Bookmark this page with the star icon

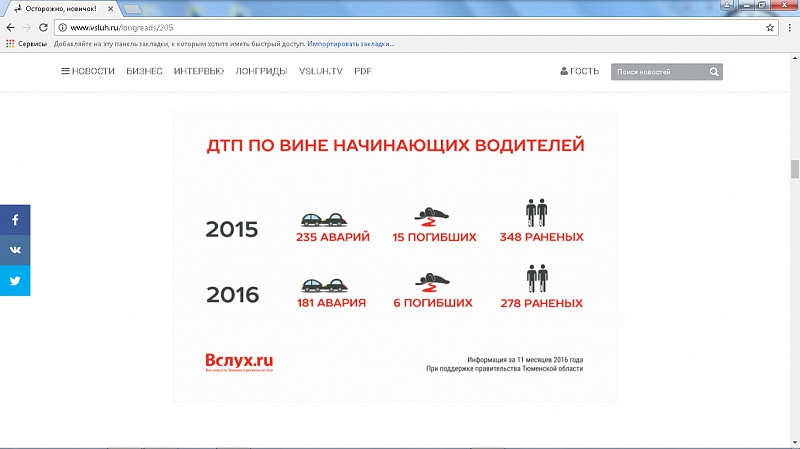click(x=770, y=27)
